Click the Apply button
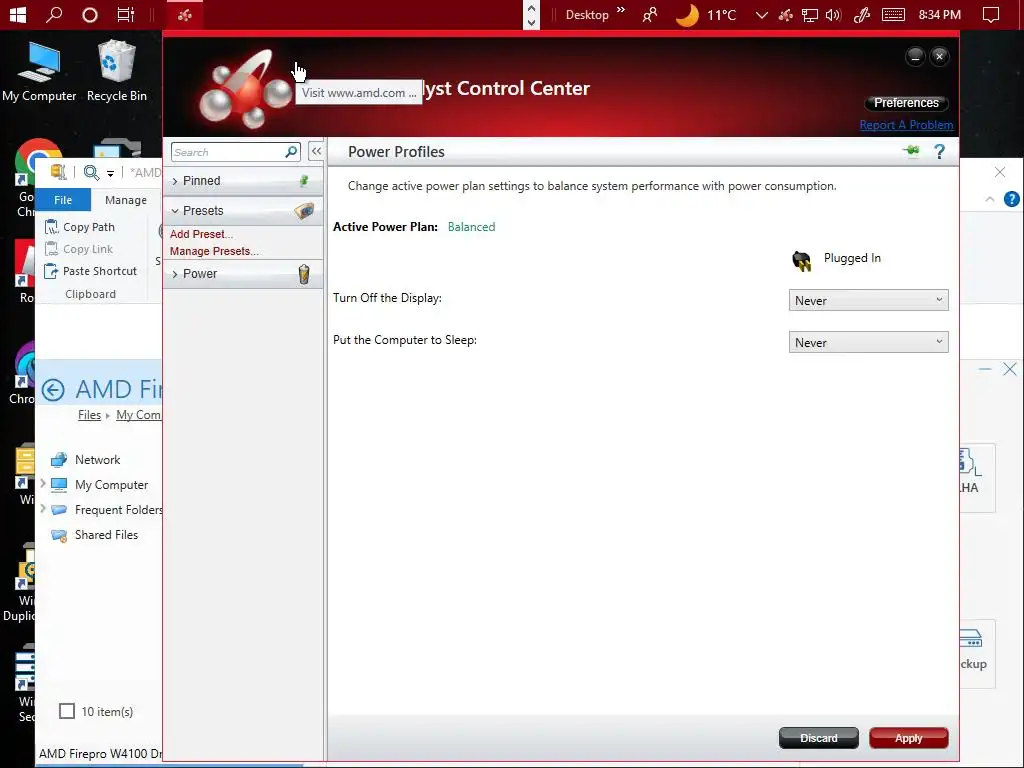 pyautogui.click(x=908, y=738)
